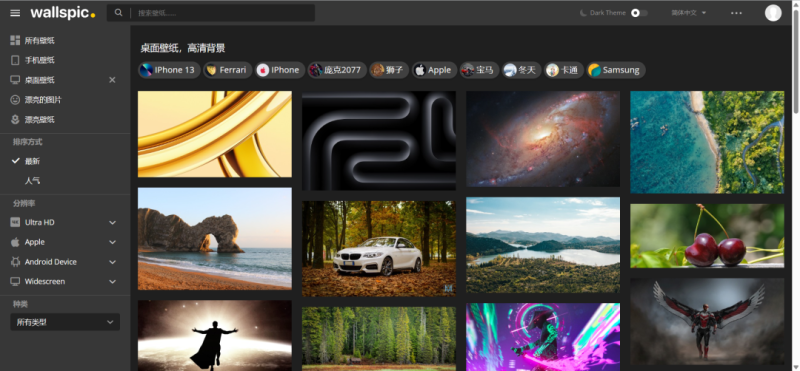Click the 漂亮的图片 smiley icon
Image resolution: width=800 pixels, height=371 pixels.
(x=15, y=100)
